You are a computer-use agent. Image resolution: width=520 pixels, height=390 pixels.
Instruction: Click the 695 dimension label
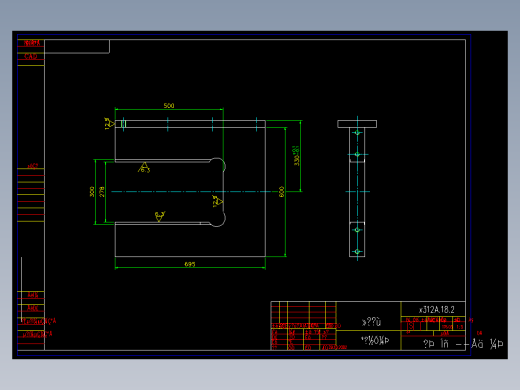(x=190, y=264)
